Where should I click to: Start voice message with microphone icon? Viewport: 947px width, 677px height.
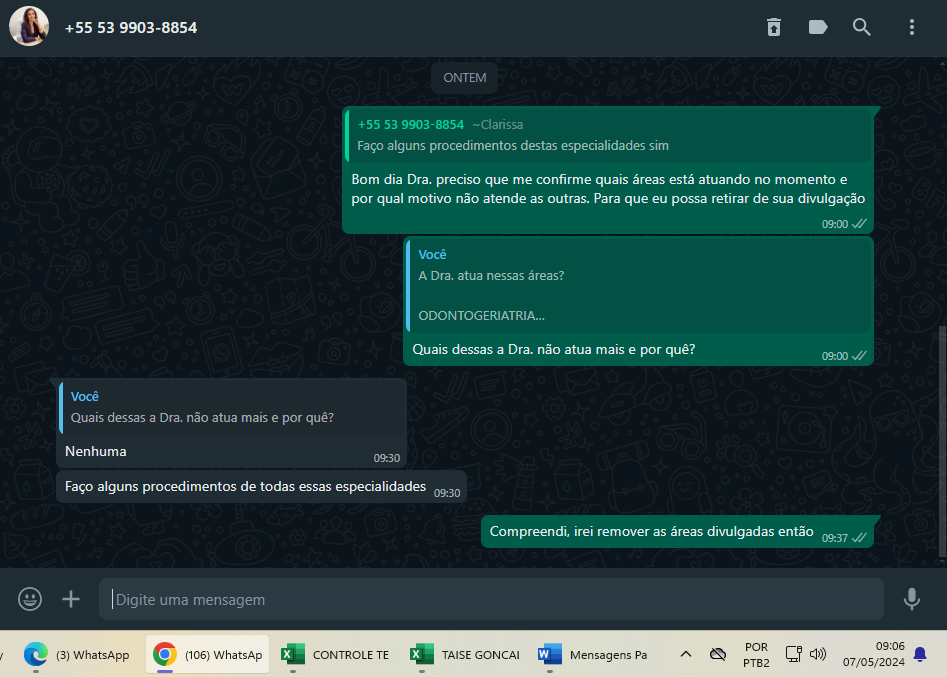tap(911, 599)
